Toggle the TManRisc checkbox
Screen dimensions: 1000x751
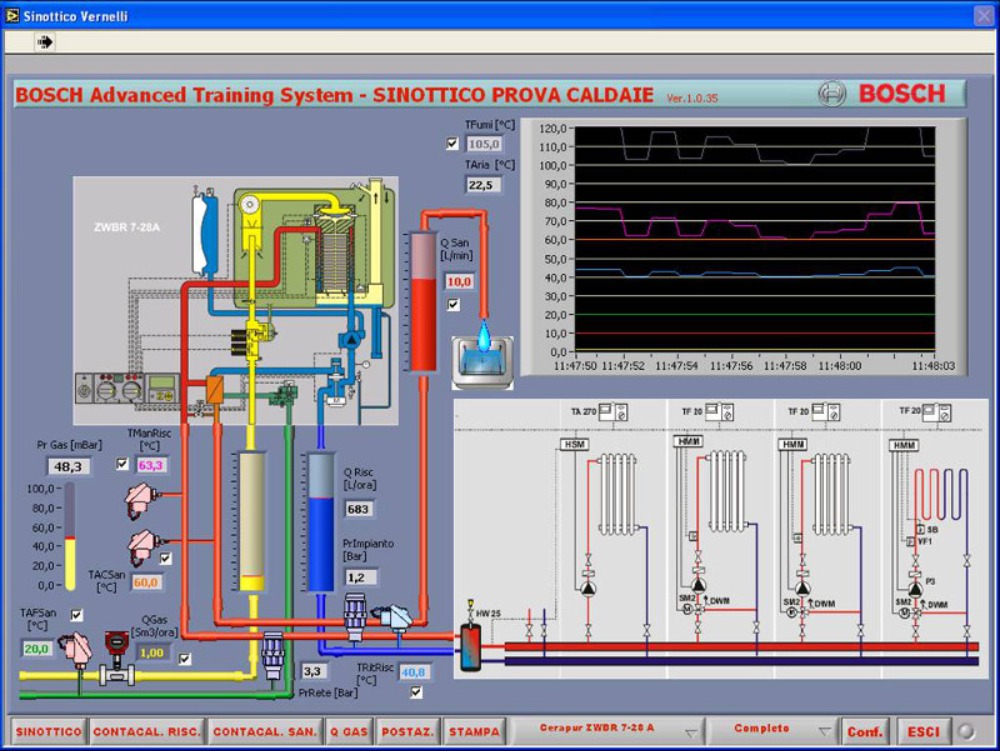point(122,463)
